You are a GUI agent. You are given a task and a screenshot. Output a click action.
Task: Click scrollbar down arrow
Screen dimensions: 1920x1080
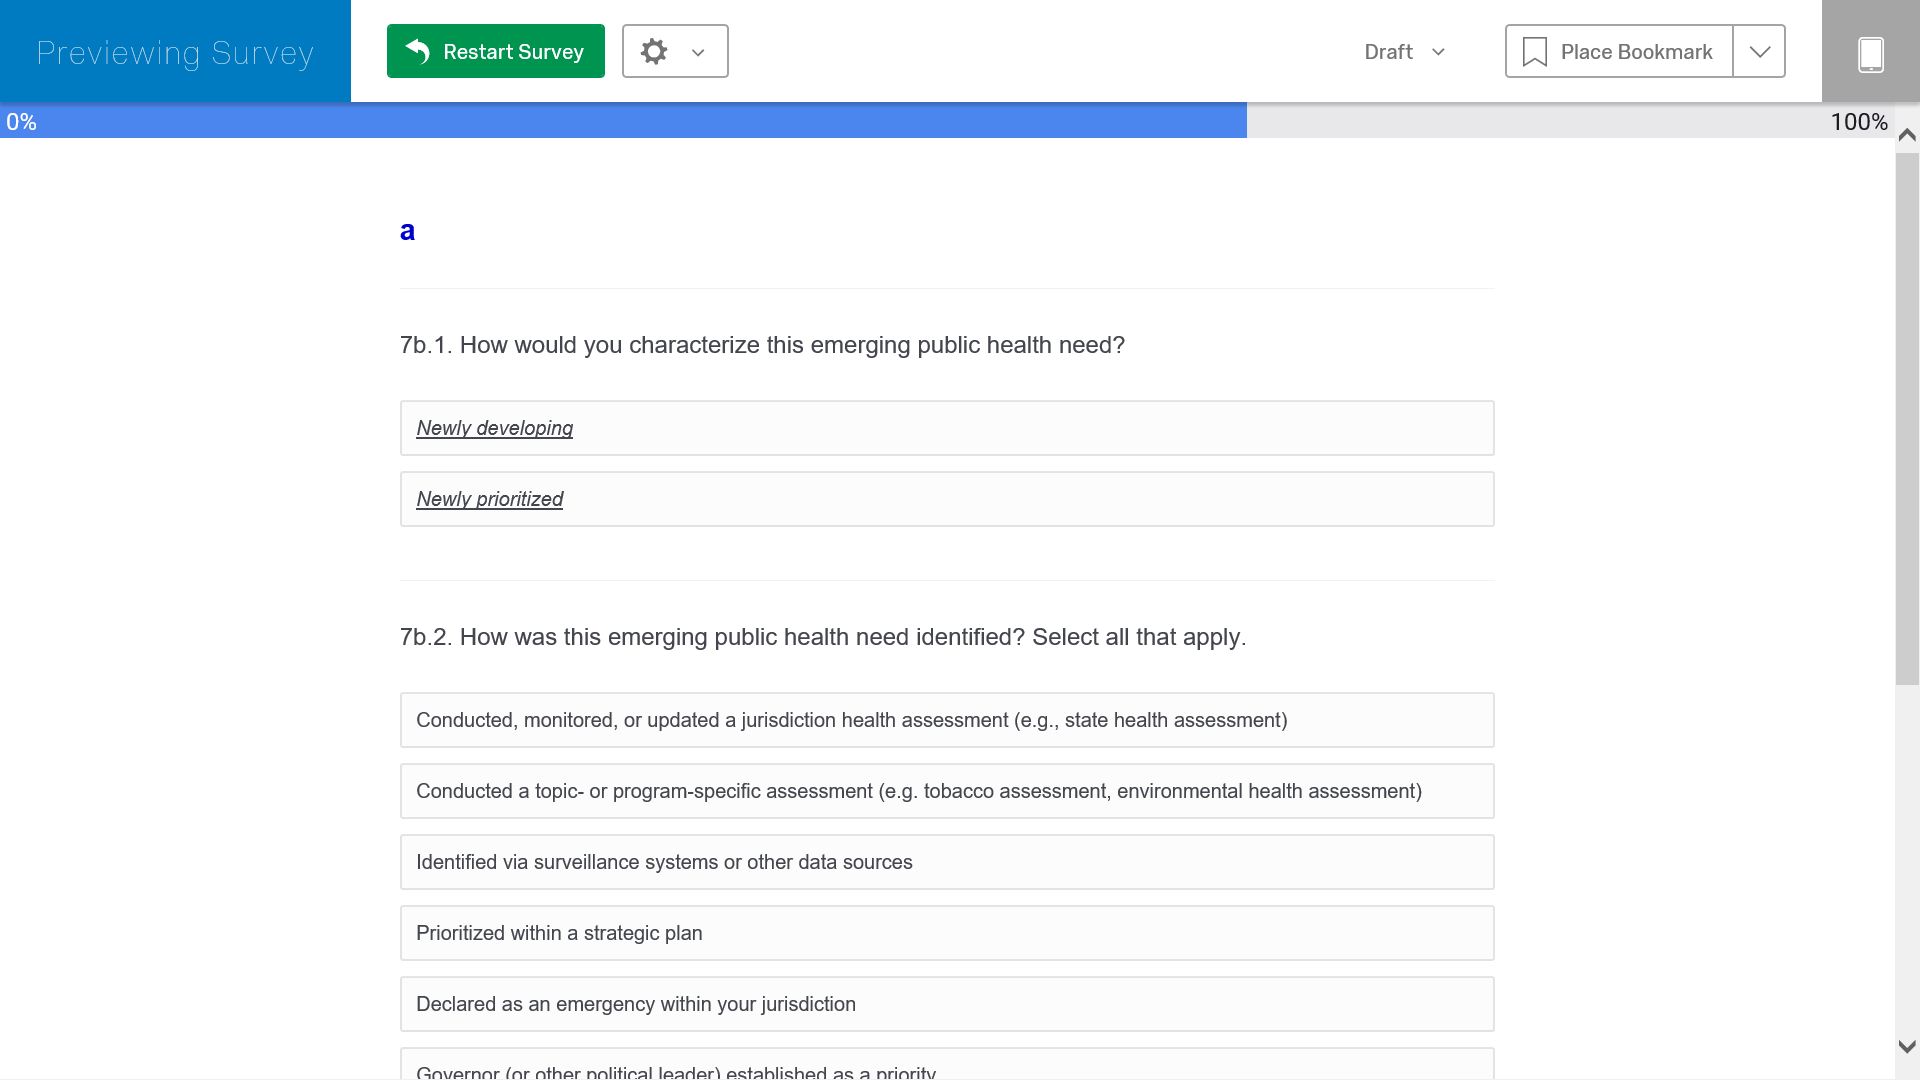click(x=1907, y=1047)
